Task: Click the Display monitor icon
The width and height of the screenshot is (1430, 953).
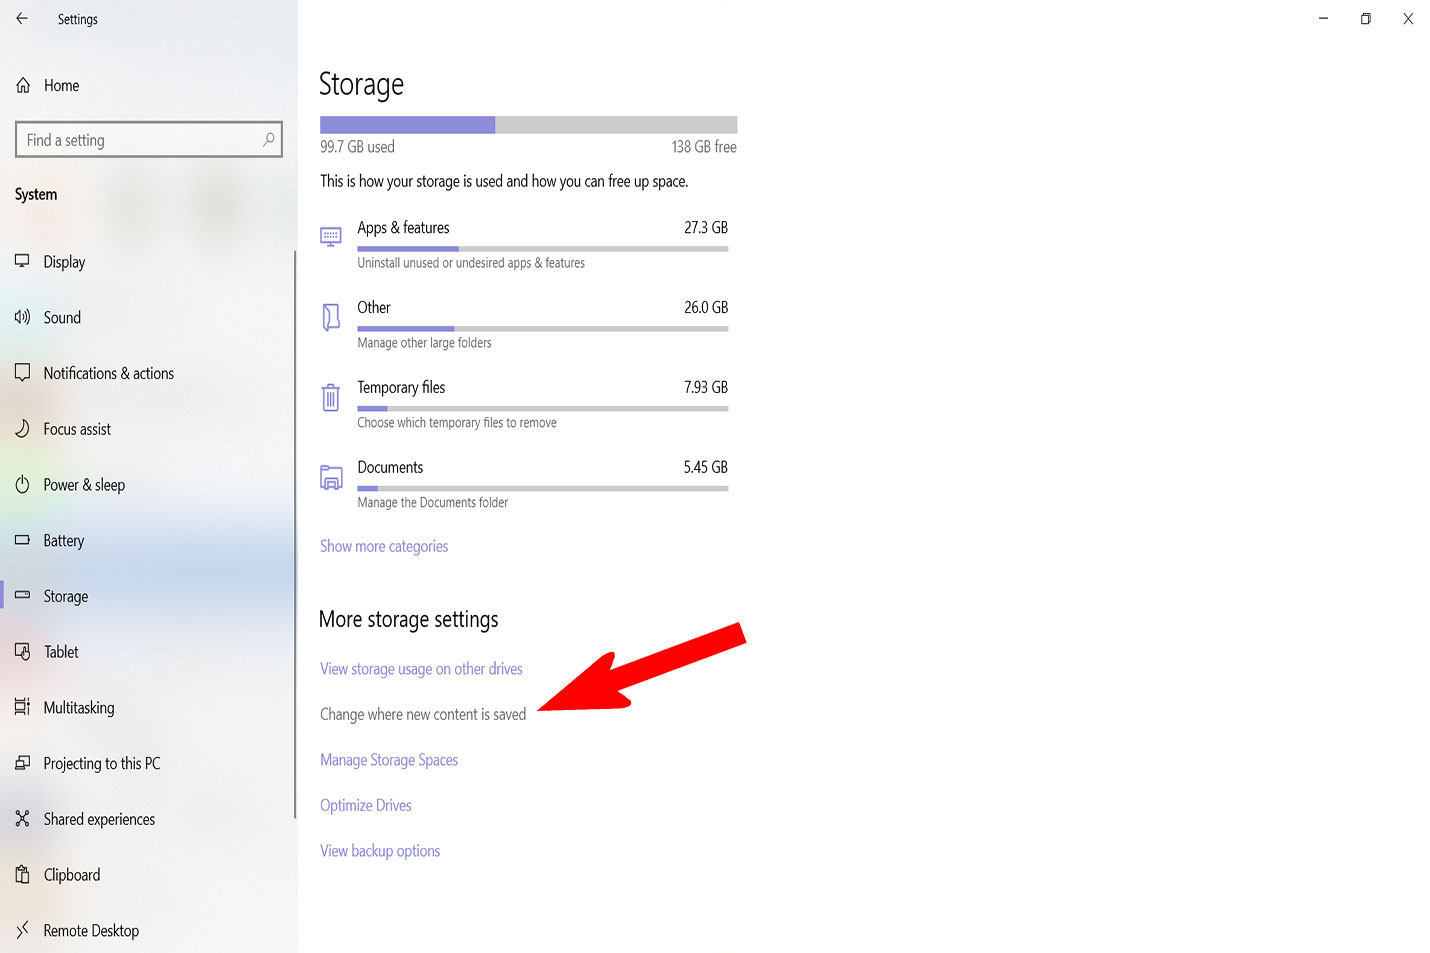Action: point(22,261)
